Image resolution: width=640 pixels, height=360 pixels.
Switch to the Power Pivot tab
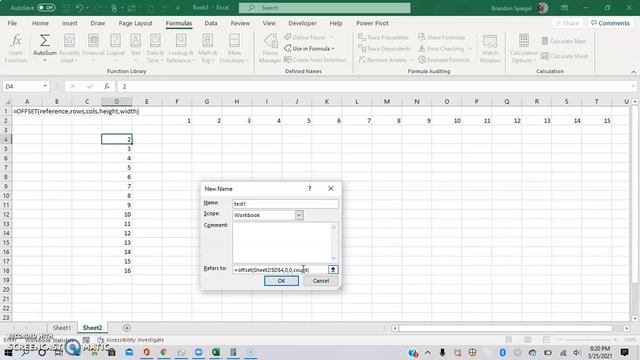coord(372,23)
